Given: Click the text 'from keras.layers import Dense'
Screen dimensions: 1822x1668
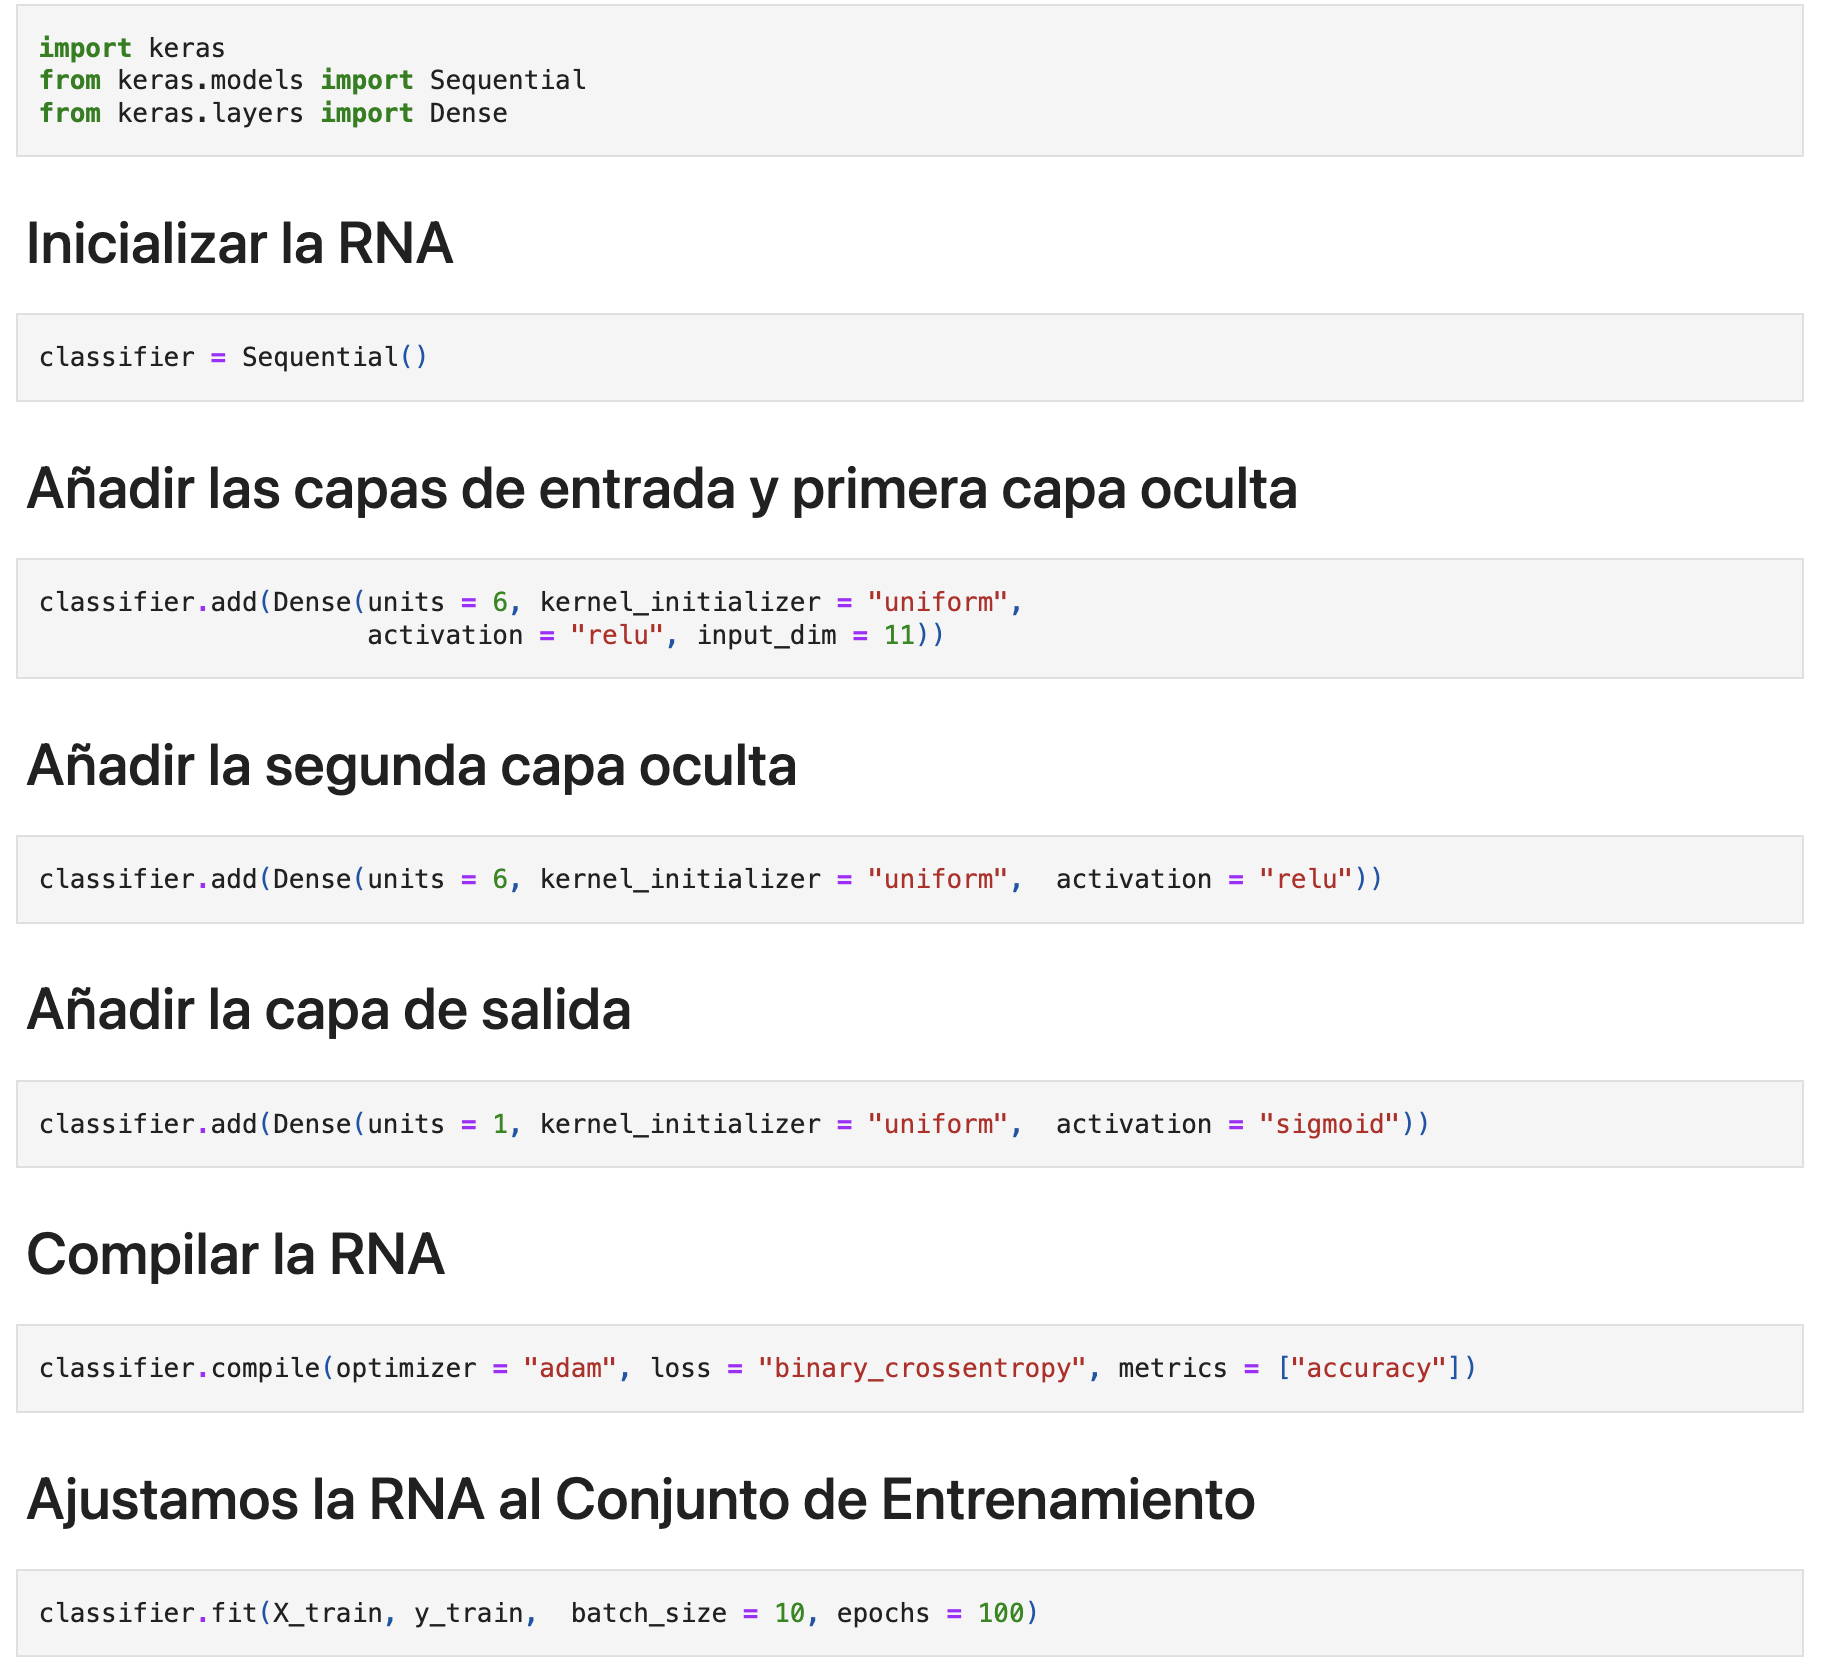Looking at the screenshot, I should [273, 113].
